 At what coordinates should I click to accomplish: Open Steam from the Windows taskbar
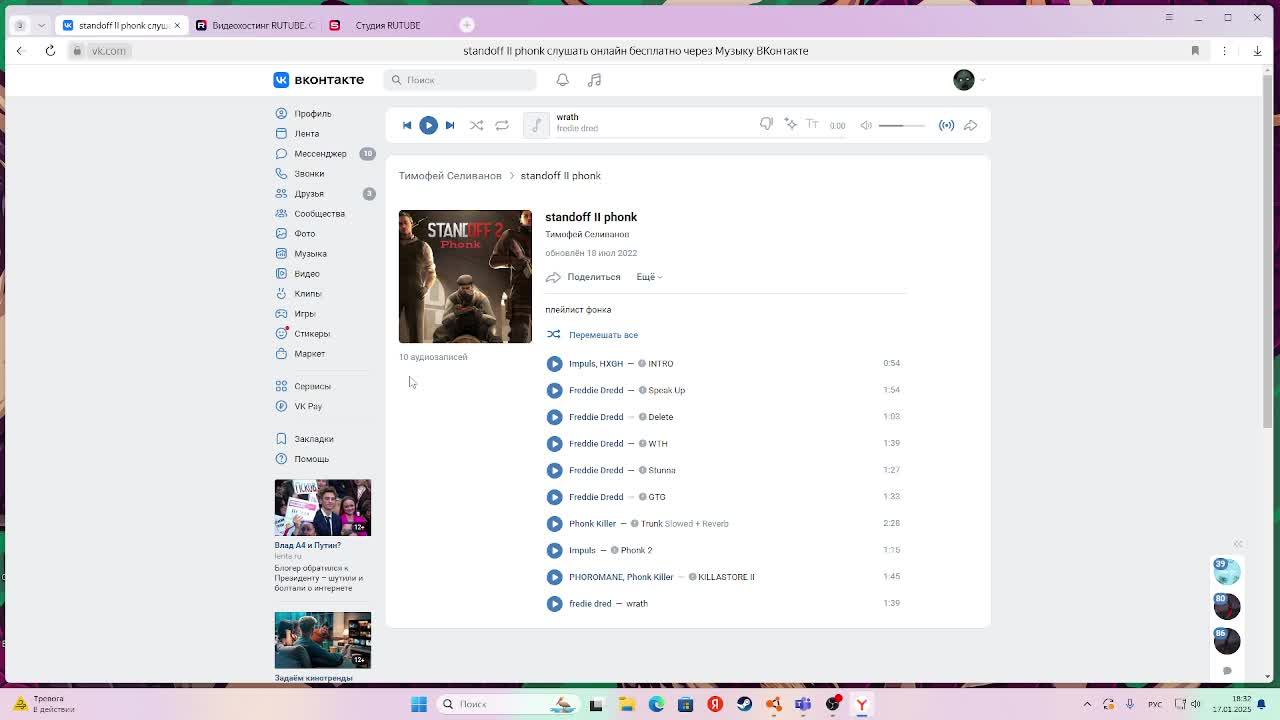744,704
